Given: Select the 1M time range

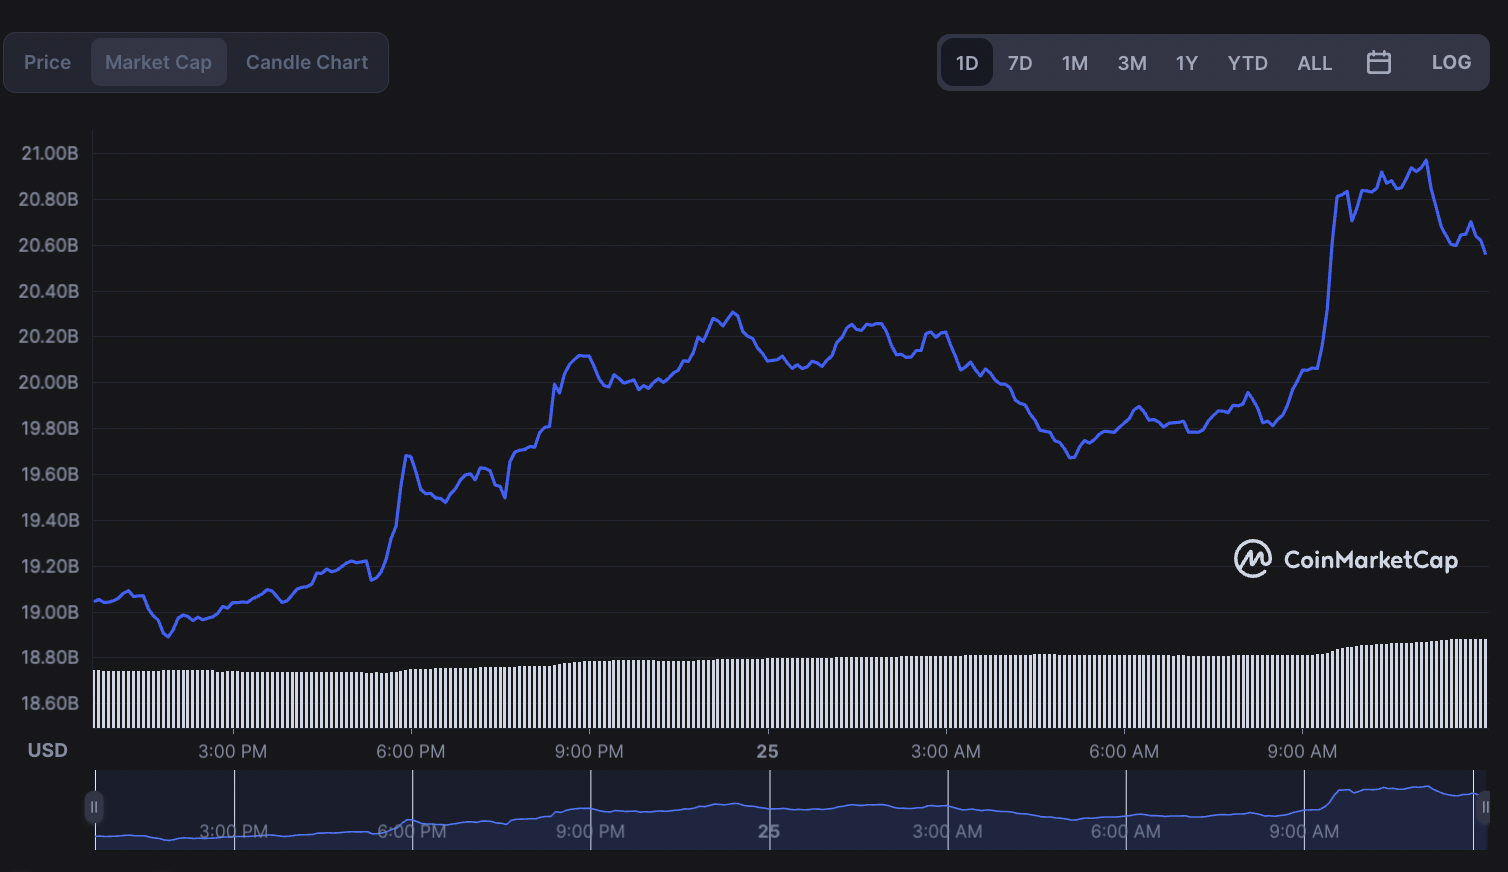Looking at the screenshot, I should coord(1075,62).
